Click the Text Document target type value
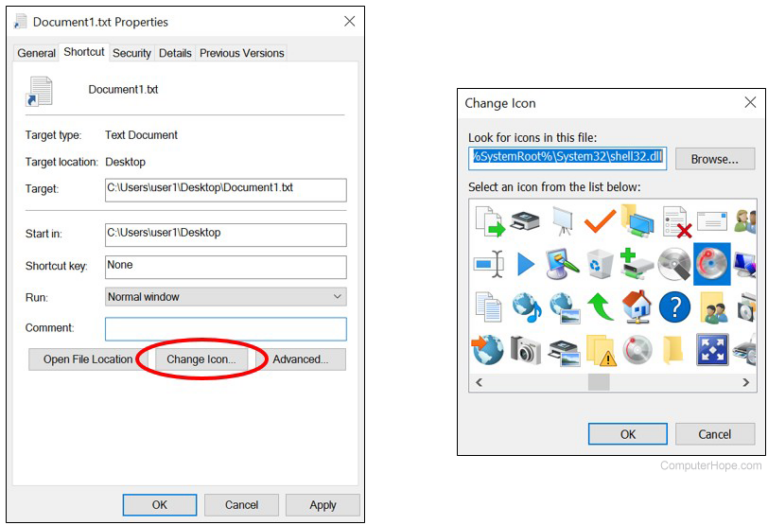The image size is (768, 525). (x=141, y=135)
